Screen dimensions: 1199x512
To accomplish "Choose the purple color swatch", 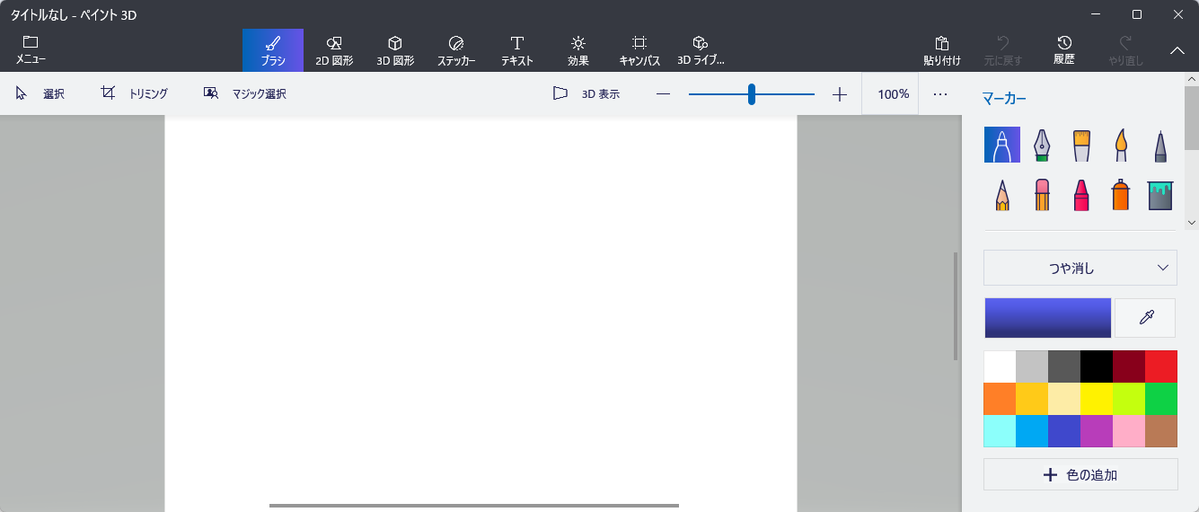I will pos(1097,430).
